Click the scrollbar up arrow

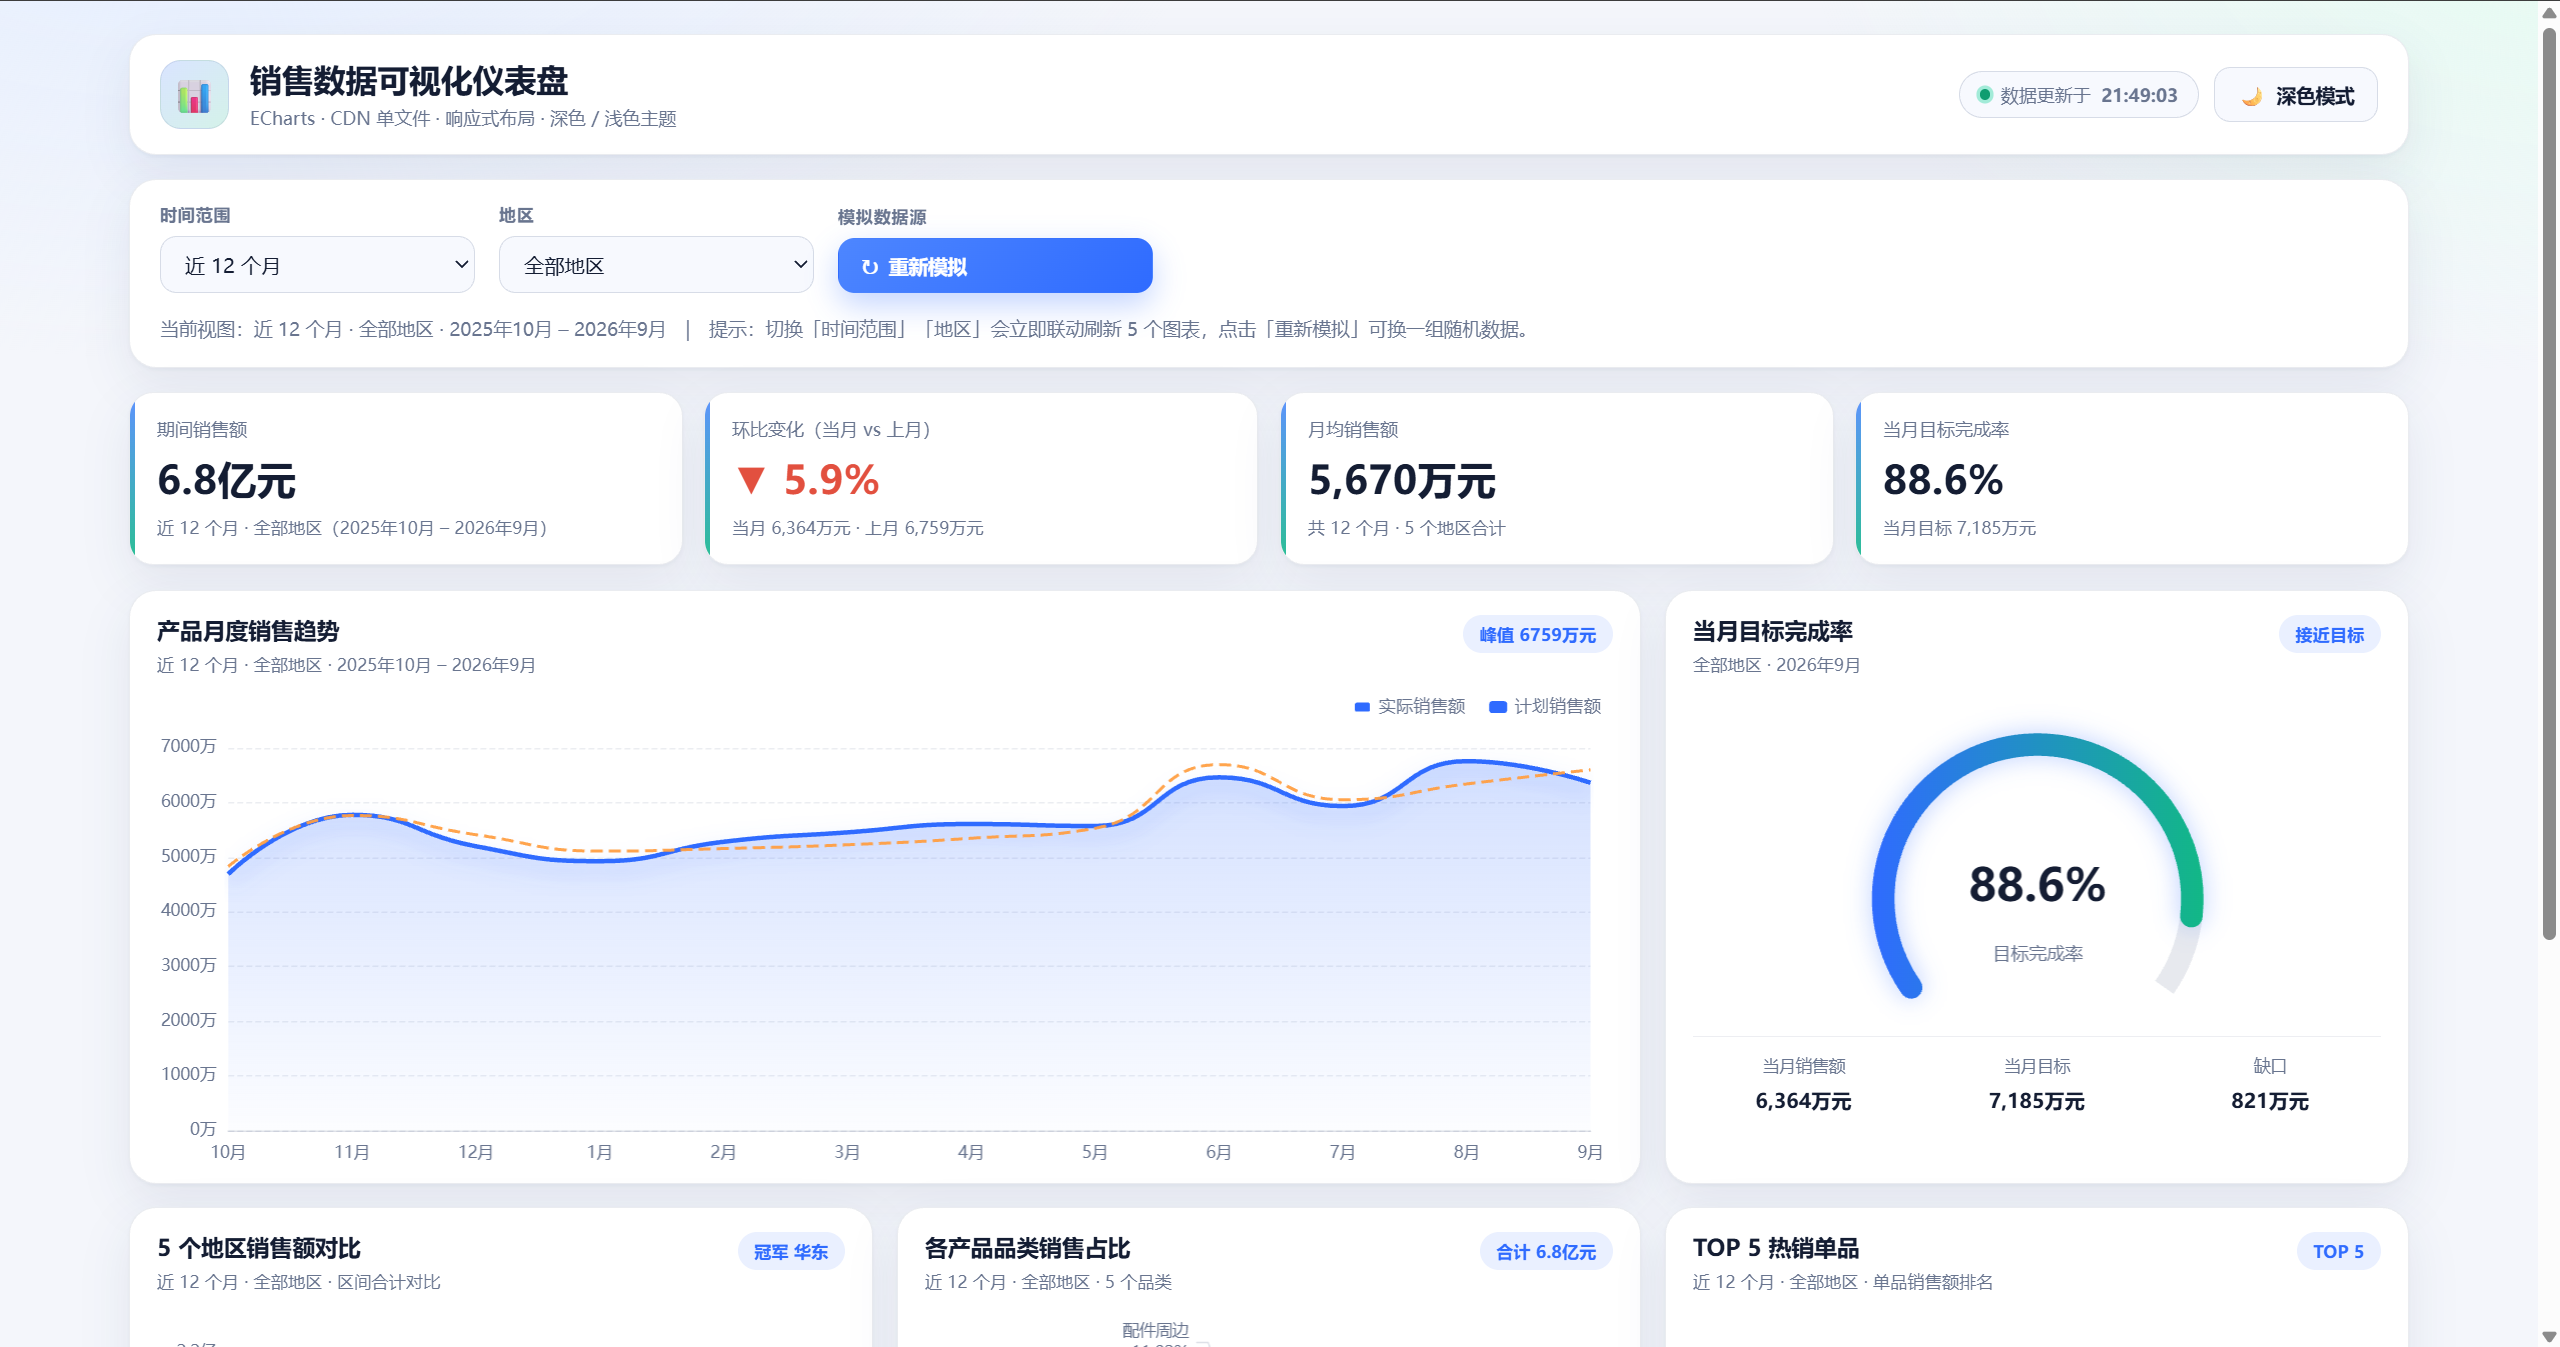click(2549, 12)
